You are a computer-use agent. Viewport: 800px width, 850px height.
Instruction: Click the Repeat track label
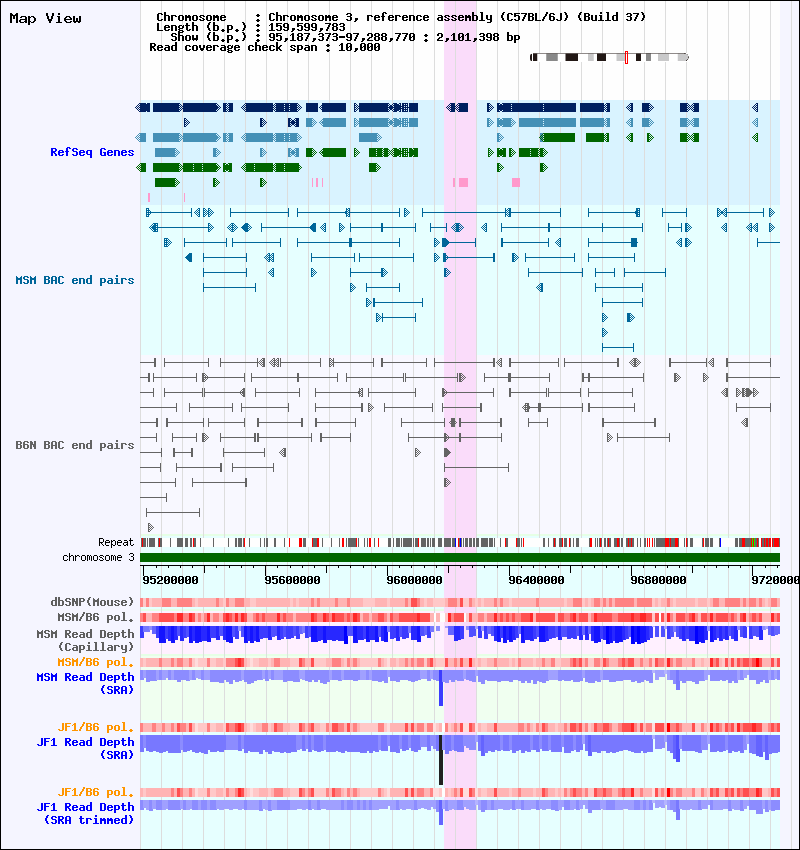tap(116, 542)
